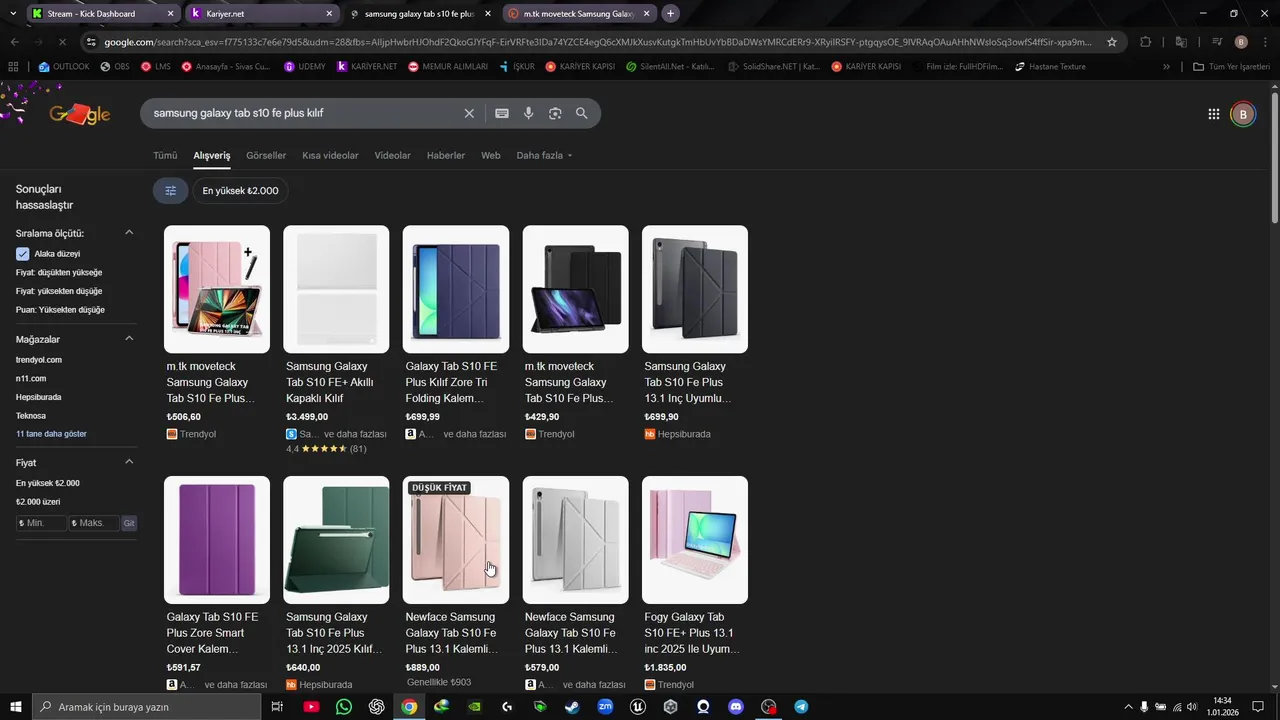Open Chrome three-dot menu
Screen dimensions: 1280x720
pyautogui.click(x=1264, y=42)
